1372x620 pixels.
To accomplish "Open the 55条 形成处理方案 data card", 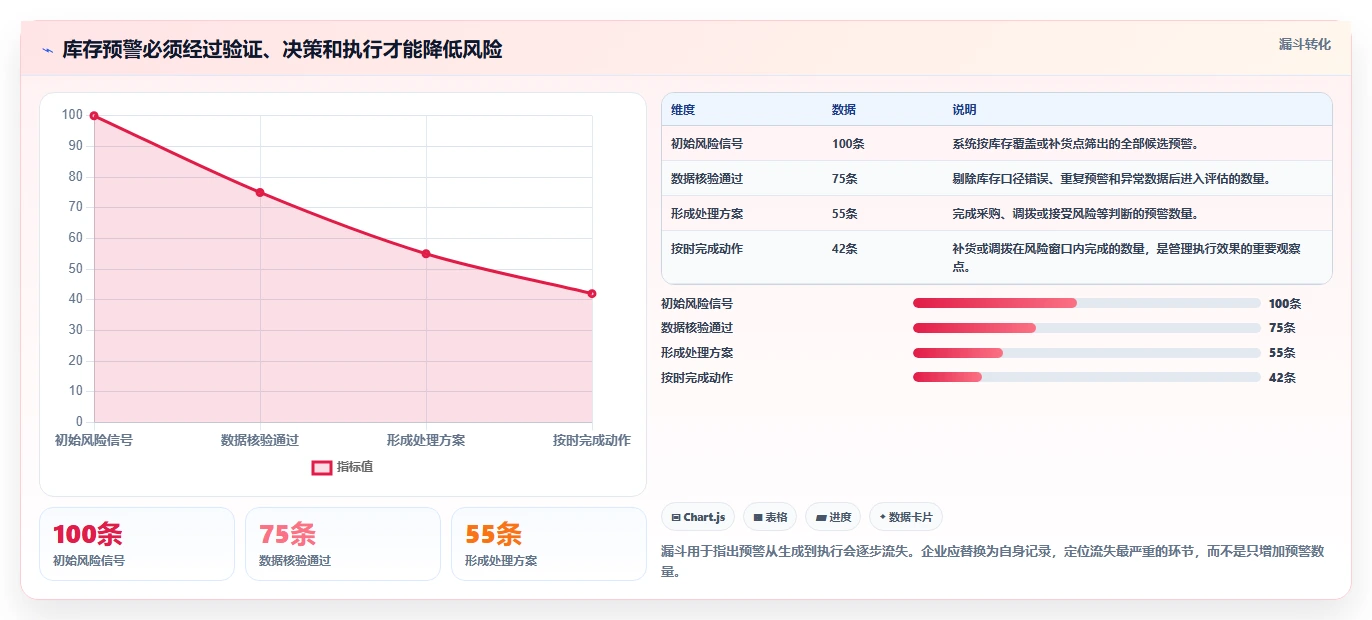I will [549, 544].
